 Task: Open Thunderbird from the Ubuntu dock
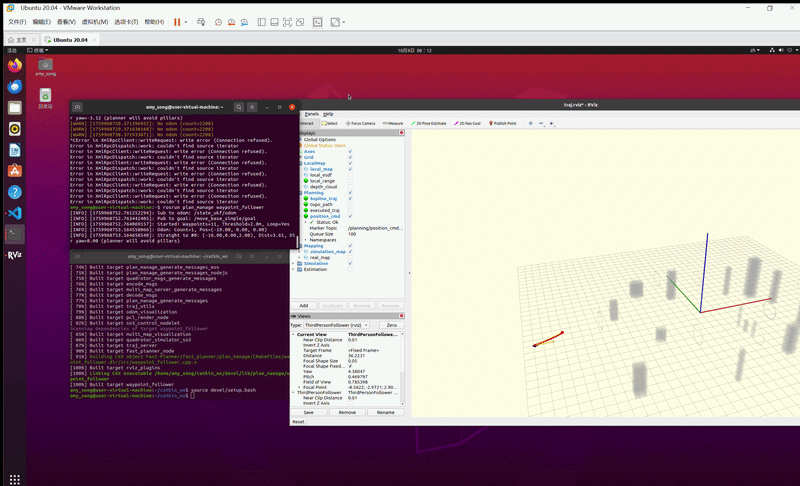click(15, 87)
